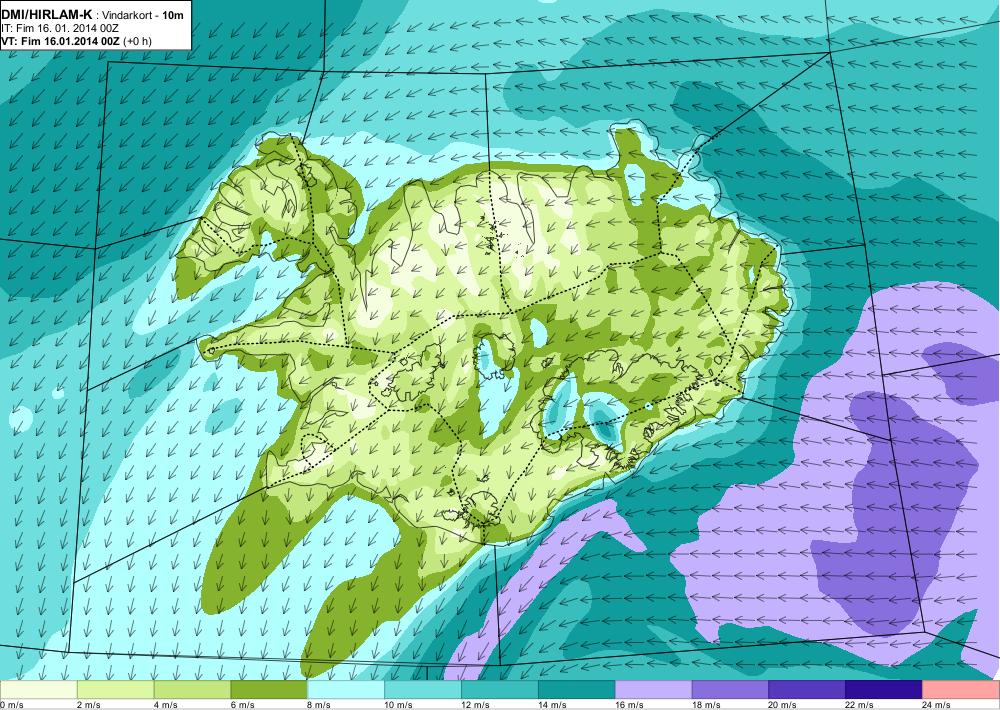Select the pale cyan 8–10 m/s legend swatch
Image resolution: width=1000 pixels, height=710 pixels.
[x=346, y=690]
